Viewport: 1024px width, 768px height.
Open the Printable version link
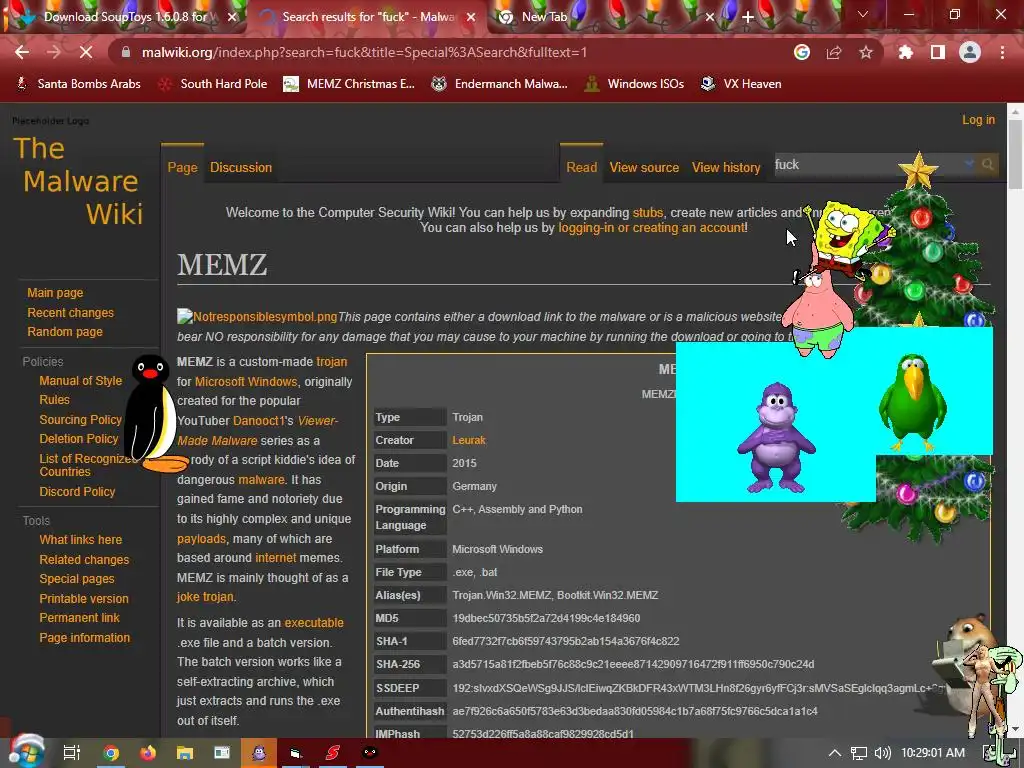pyautogui.click(x=84, y=598)
